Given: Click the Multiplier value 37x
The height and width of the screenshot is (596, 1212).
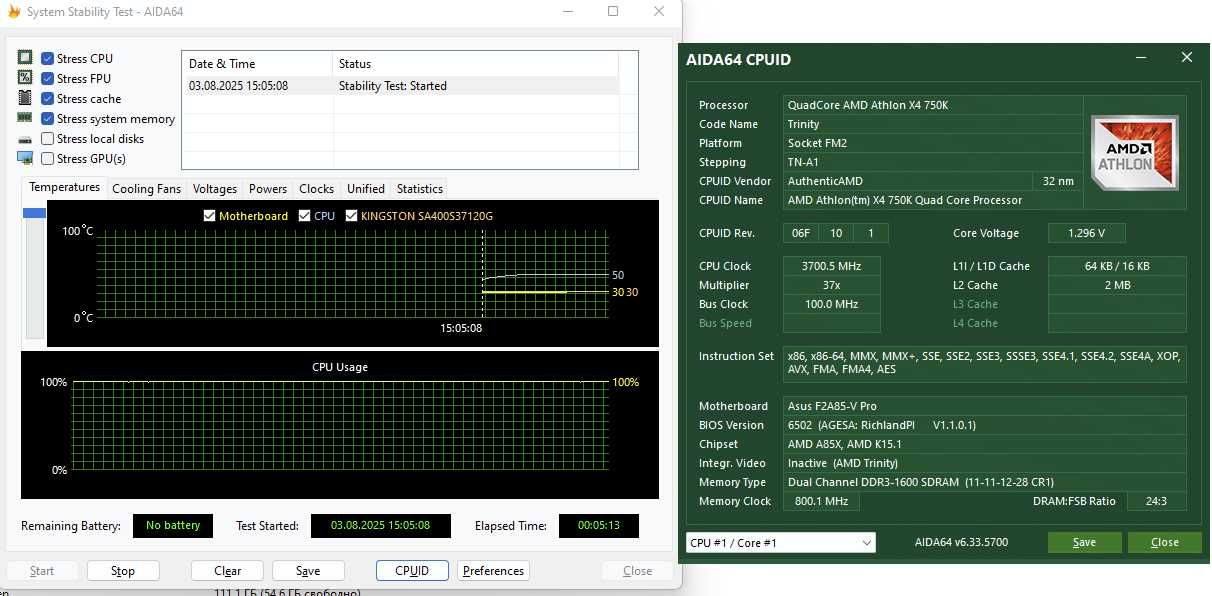Looking at the screenshot, I should click(x=832, y=285).
